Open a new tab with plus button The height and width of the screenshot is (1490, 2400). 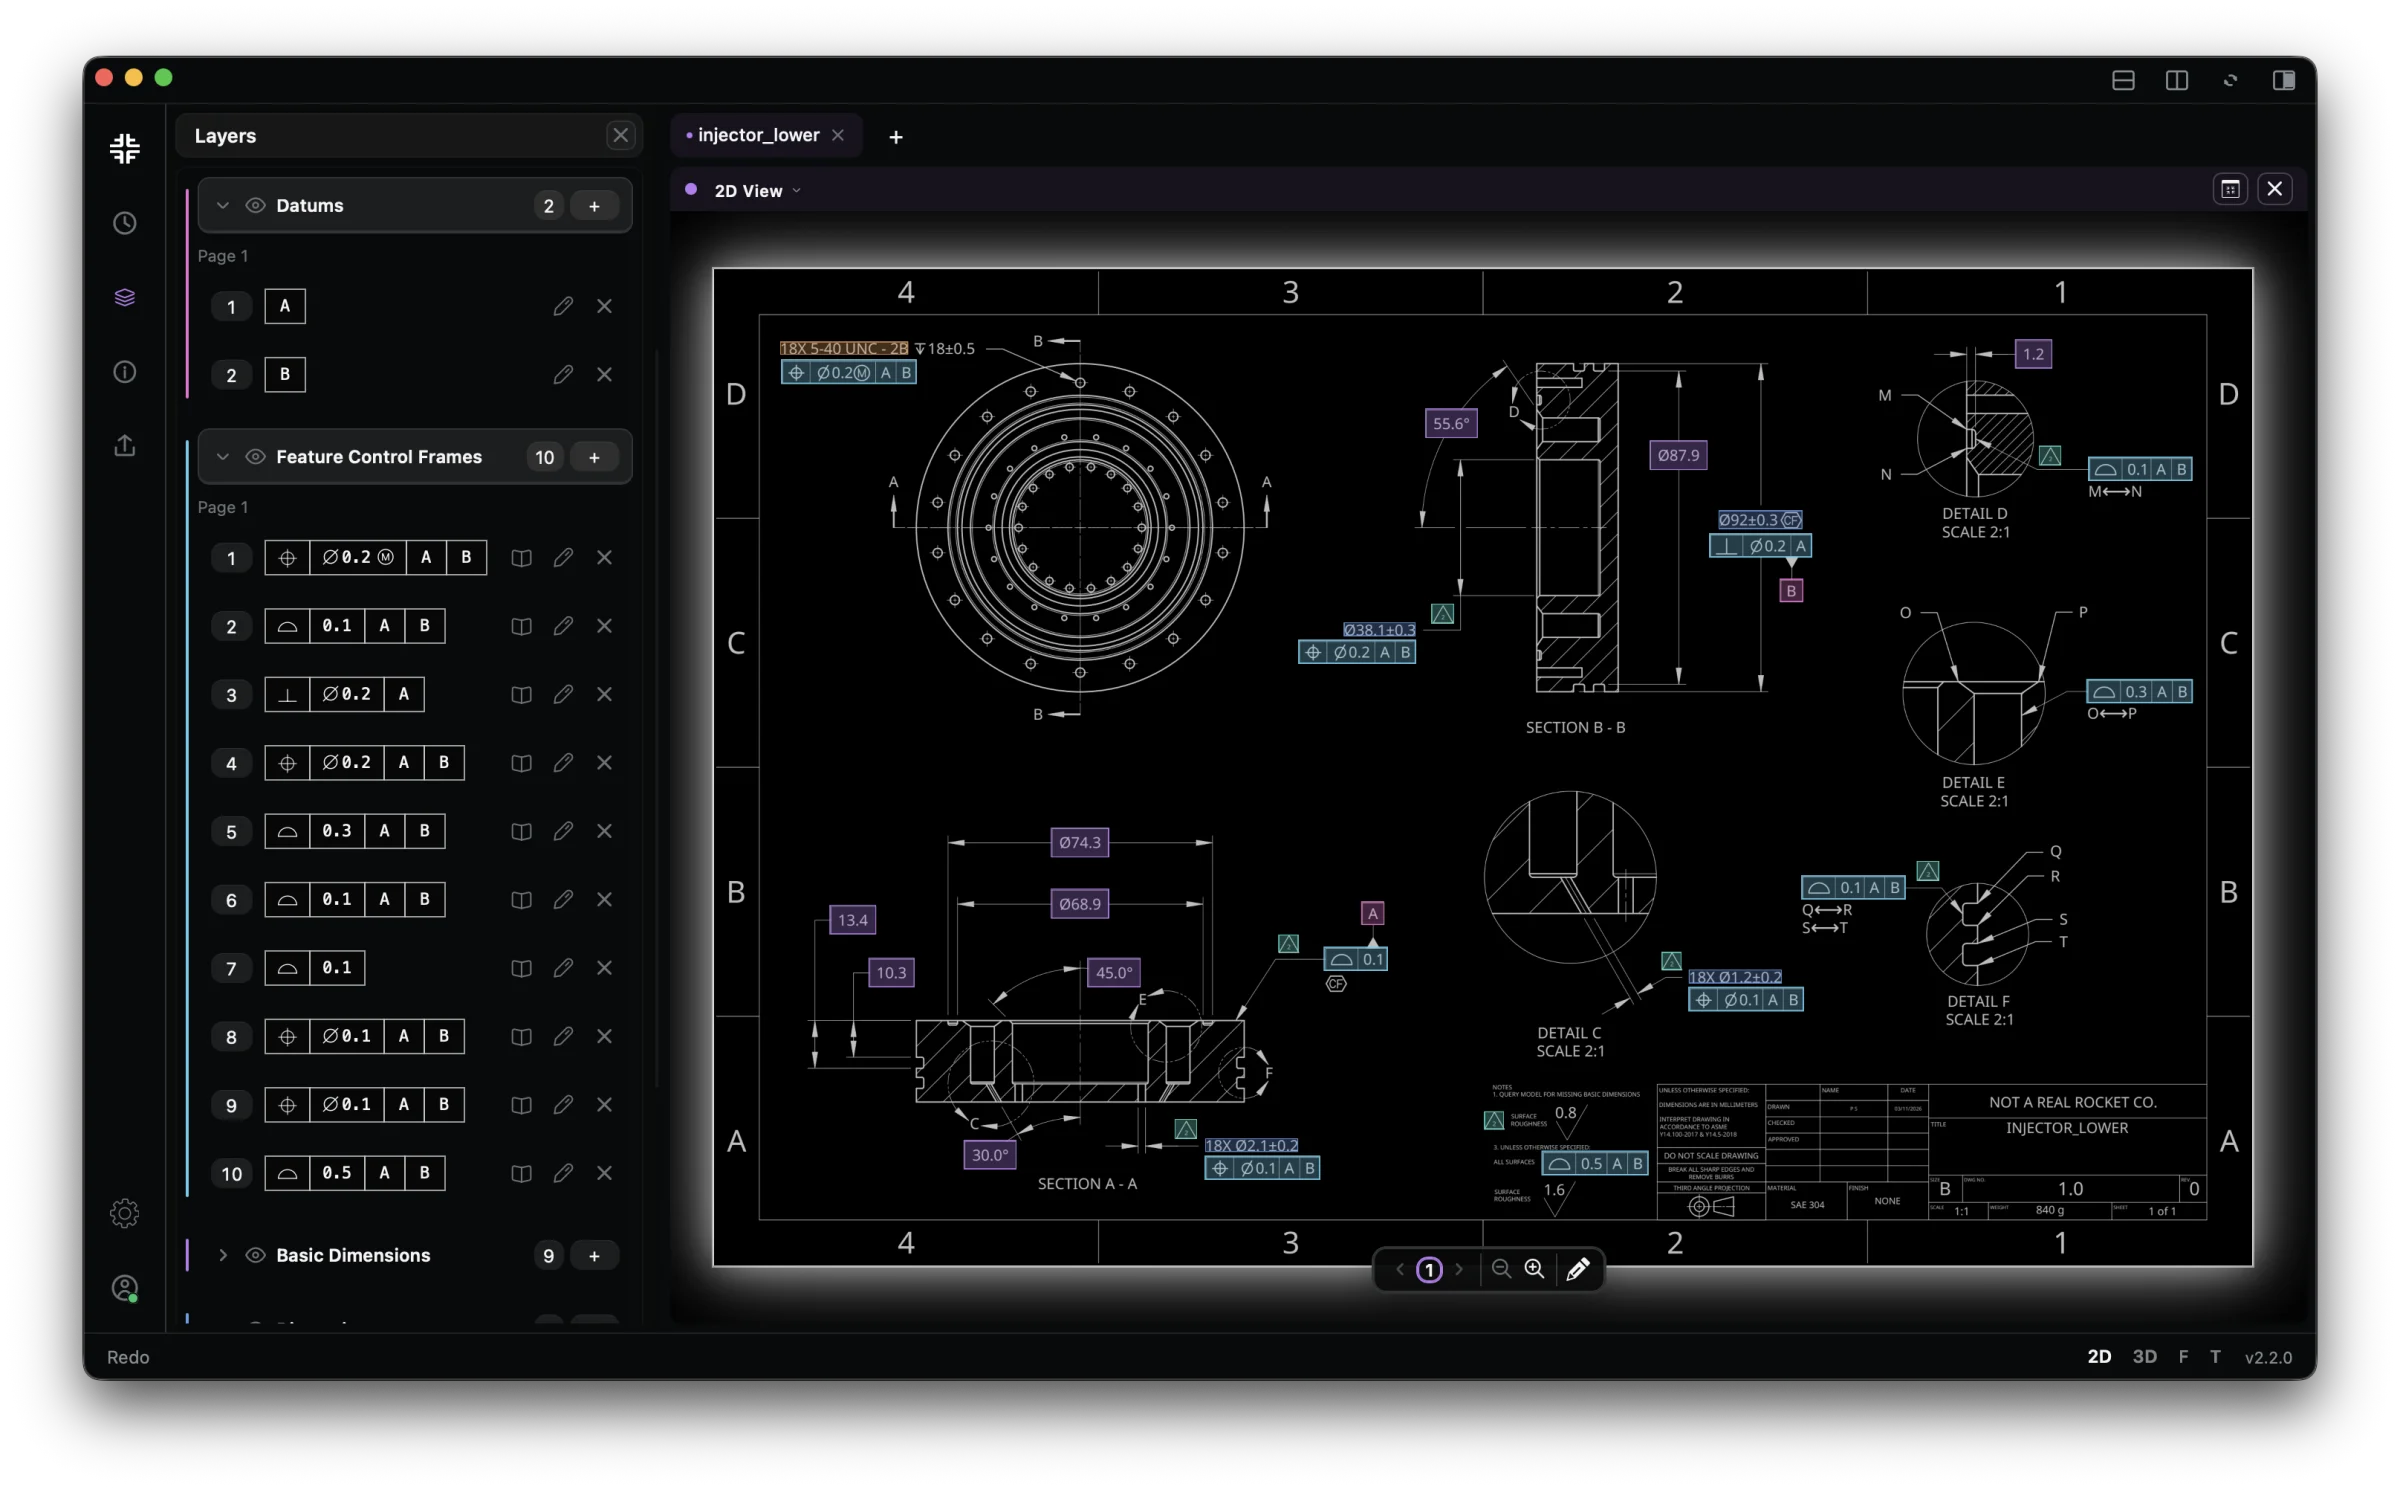[896, 137]
